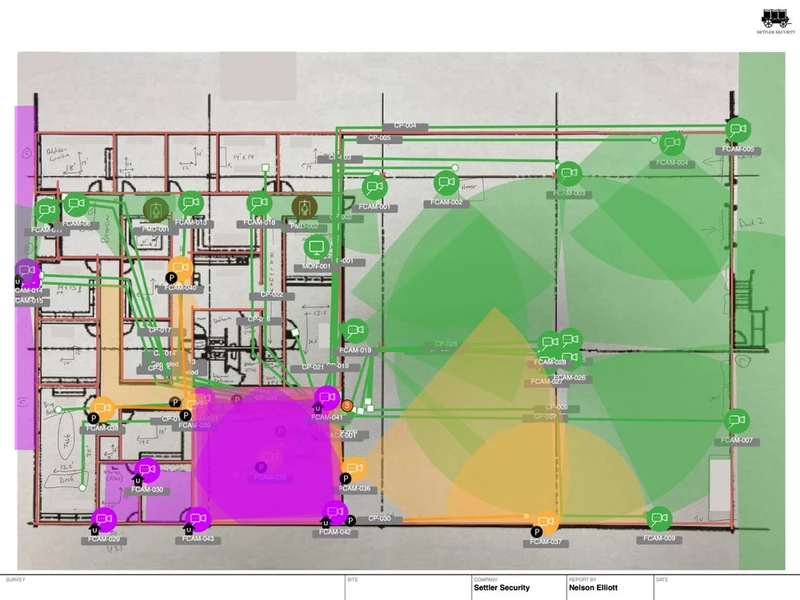800x600 pixels.
Task: Choose the FCAM-017 camera icon
Action: pos(47,210)
